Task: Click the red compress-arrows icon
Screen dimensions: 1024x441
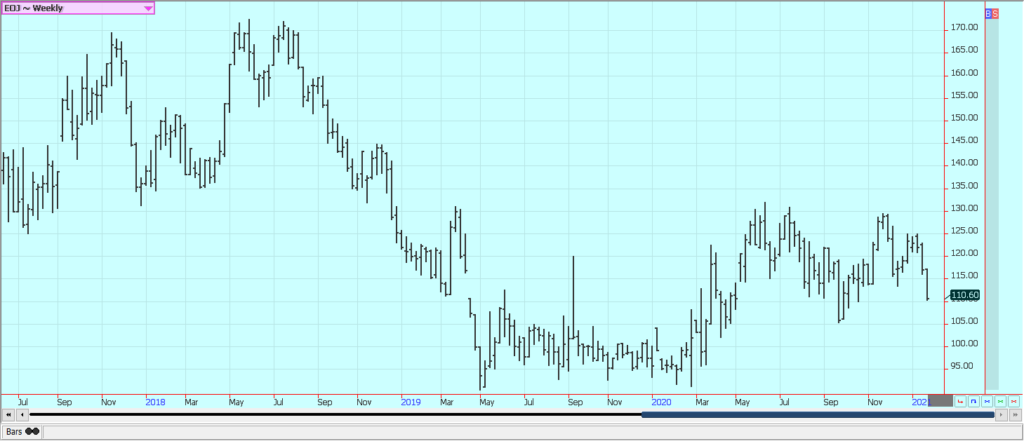Action: (1013, 401)
